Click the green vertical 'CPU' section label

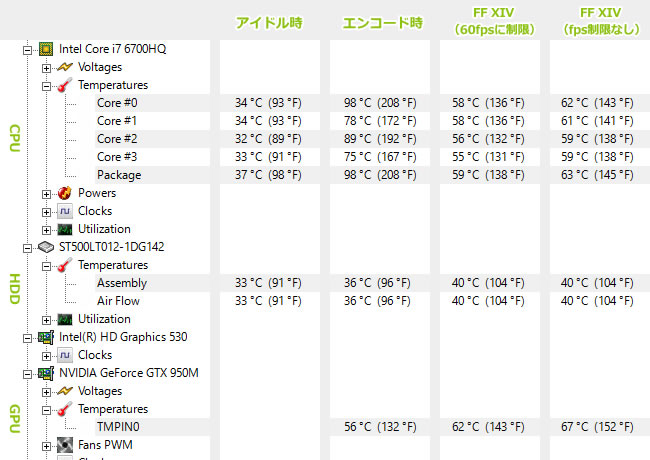coord(15,138)
